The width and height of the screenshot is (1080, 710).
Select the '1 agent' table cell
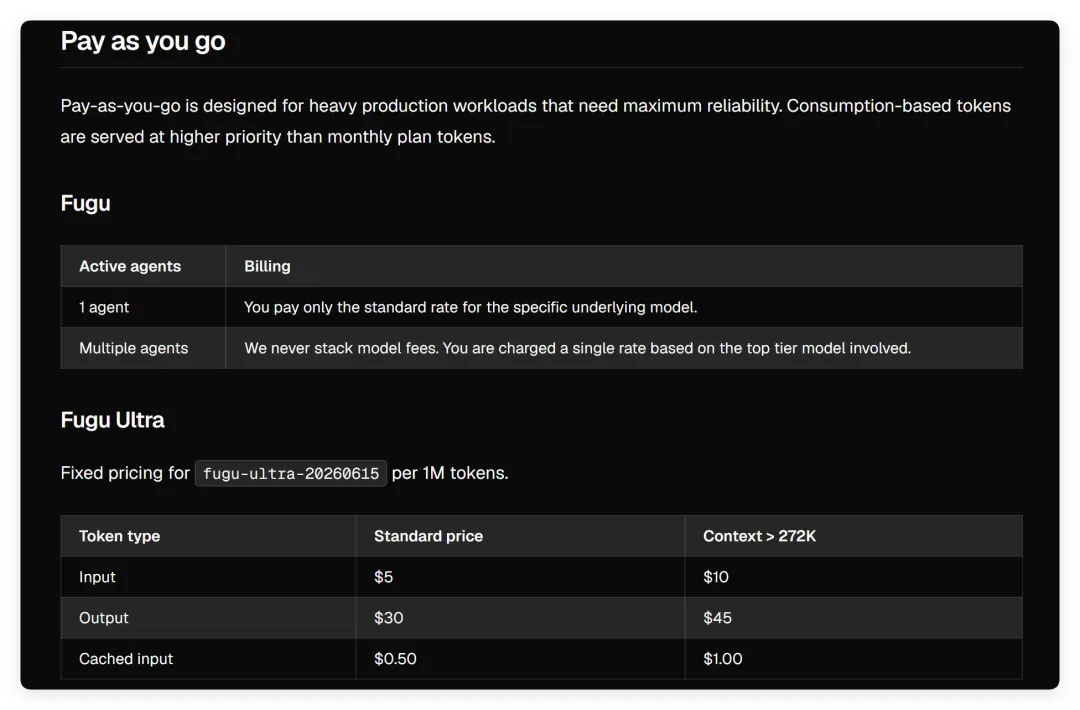(x=104, y=307)
